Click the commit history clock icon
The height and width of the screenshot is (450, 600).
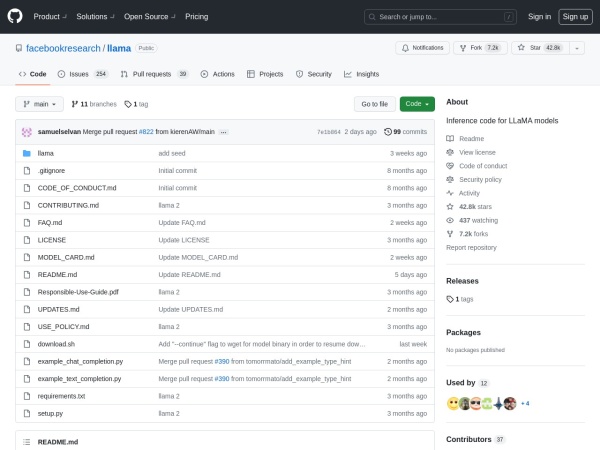point(388,131)
